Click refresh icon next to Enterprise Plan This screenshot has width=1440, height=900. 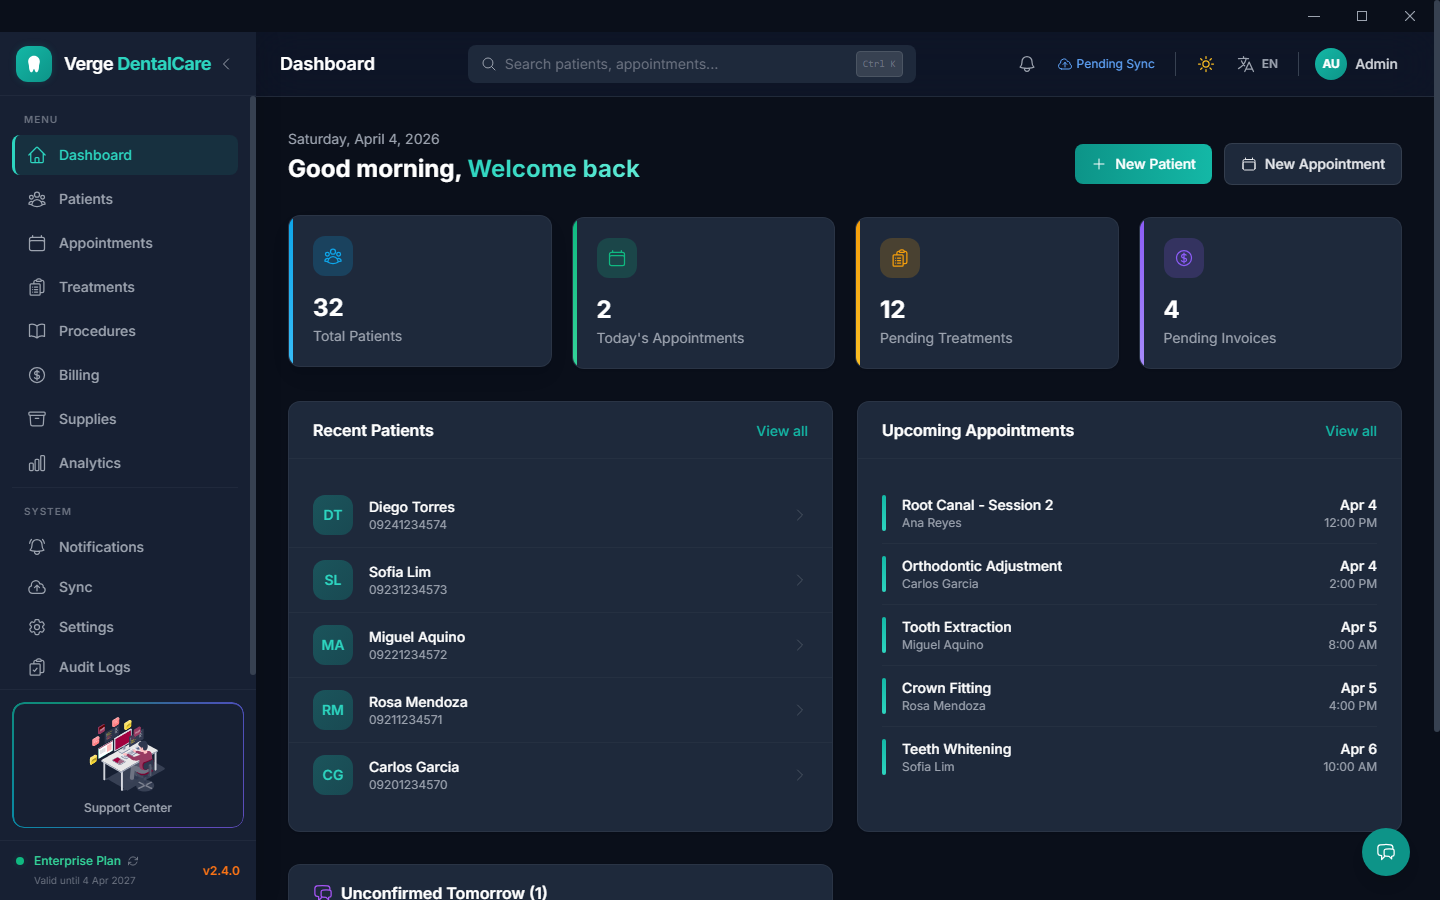pyautogui.click(x=133, y=861)
